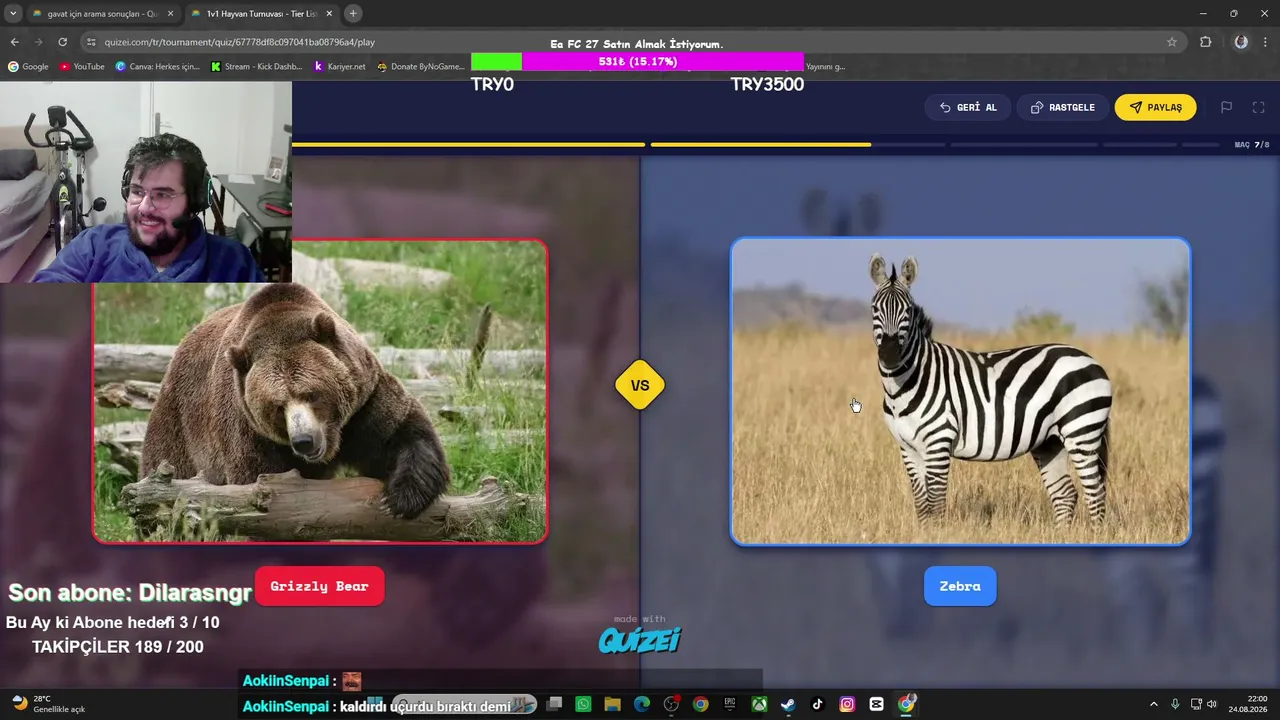The height and width of the screenshot is (720, 1280).
Task: Go back using the browser back arrow
Action: pos(14,42)
